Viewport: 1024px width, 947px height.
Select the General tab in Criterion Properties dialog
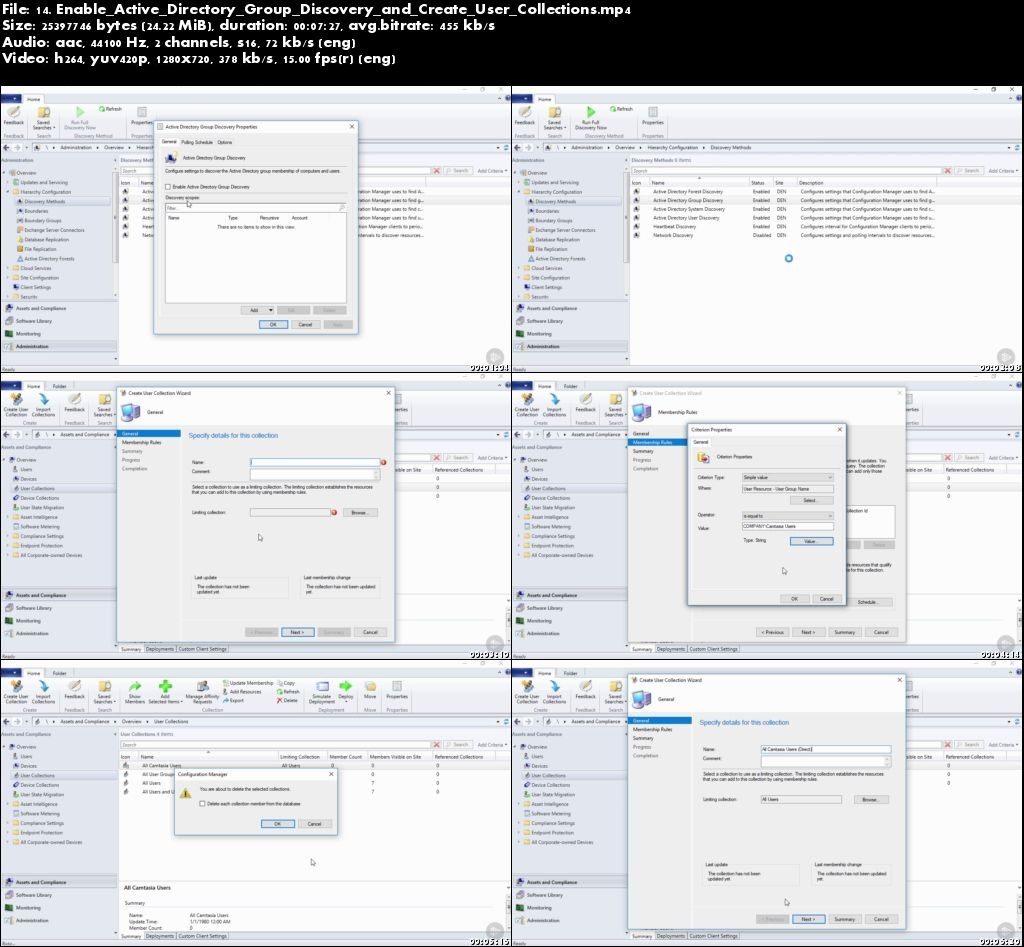701,442
